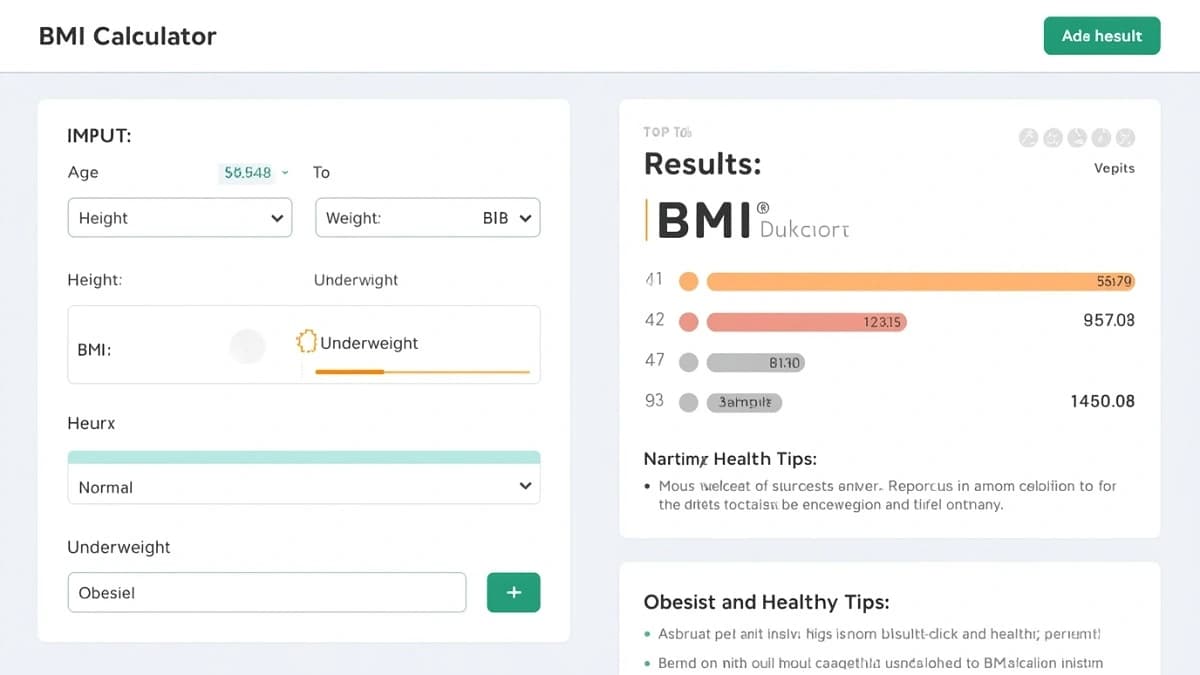Screen dimensions: 1200x675
Task: Click the Vepits link in the Results panel
Action: 1114,168
